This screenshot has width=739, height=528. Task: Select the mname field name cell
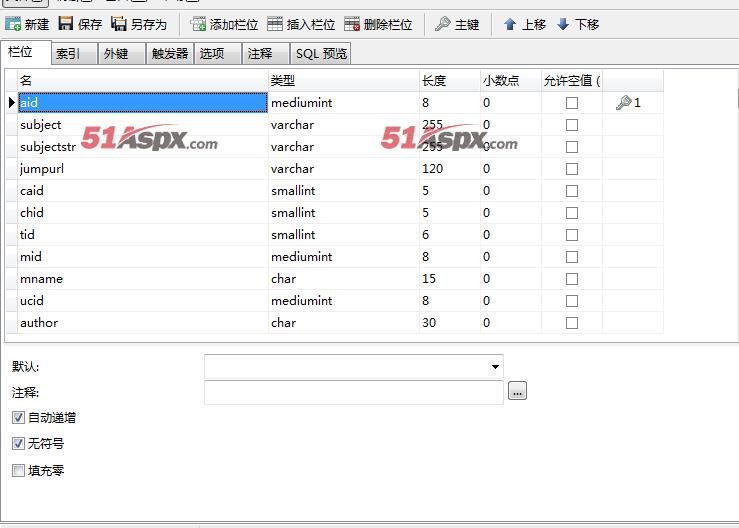[x=143, y=279]
